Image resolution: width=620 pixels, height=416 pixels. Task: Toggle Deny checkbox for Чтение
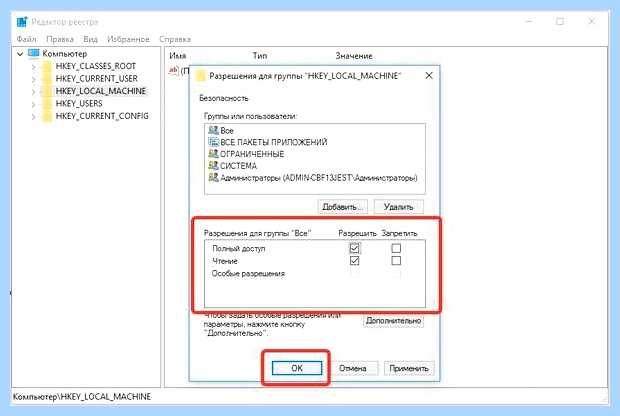coord(396,261)
